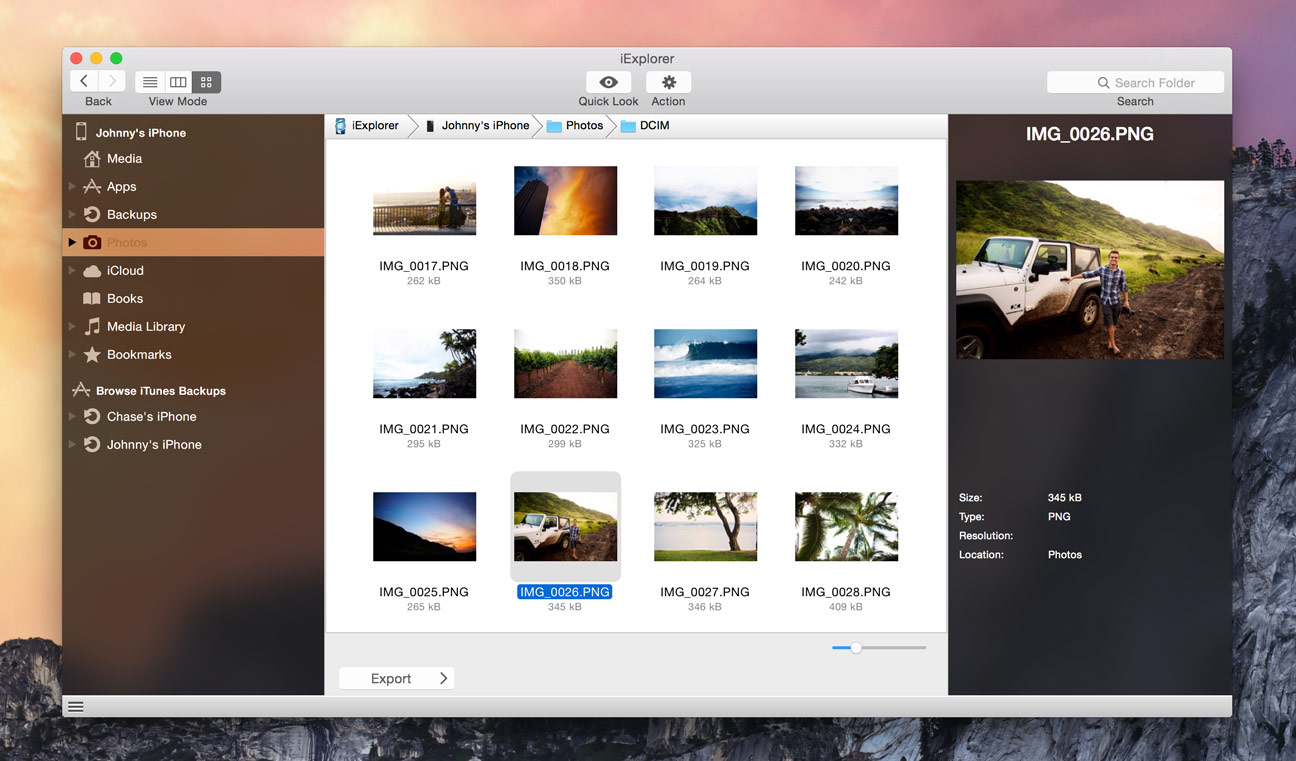
Task: Open Johnny's iPhone backup icon under iTunes Backups
Action: click(x=92, y=445)
